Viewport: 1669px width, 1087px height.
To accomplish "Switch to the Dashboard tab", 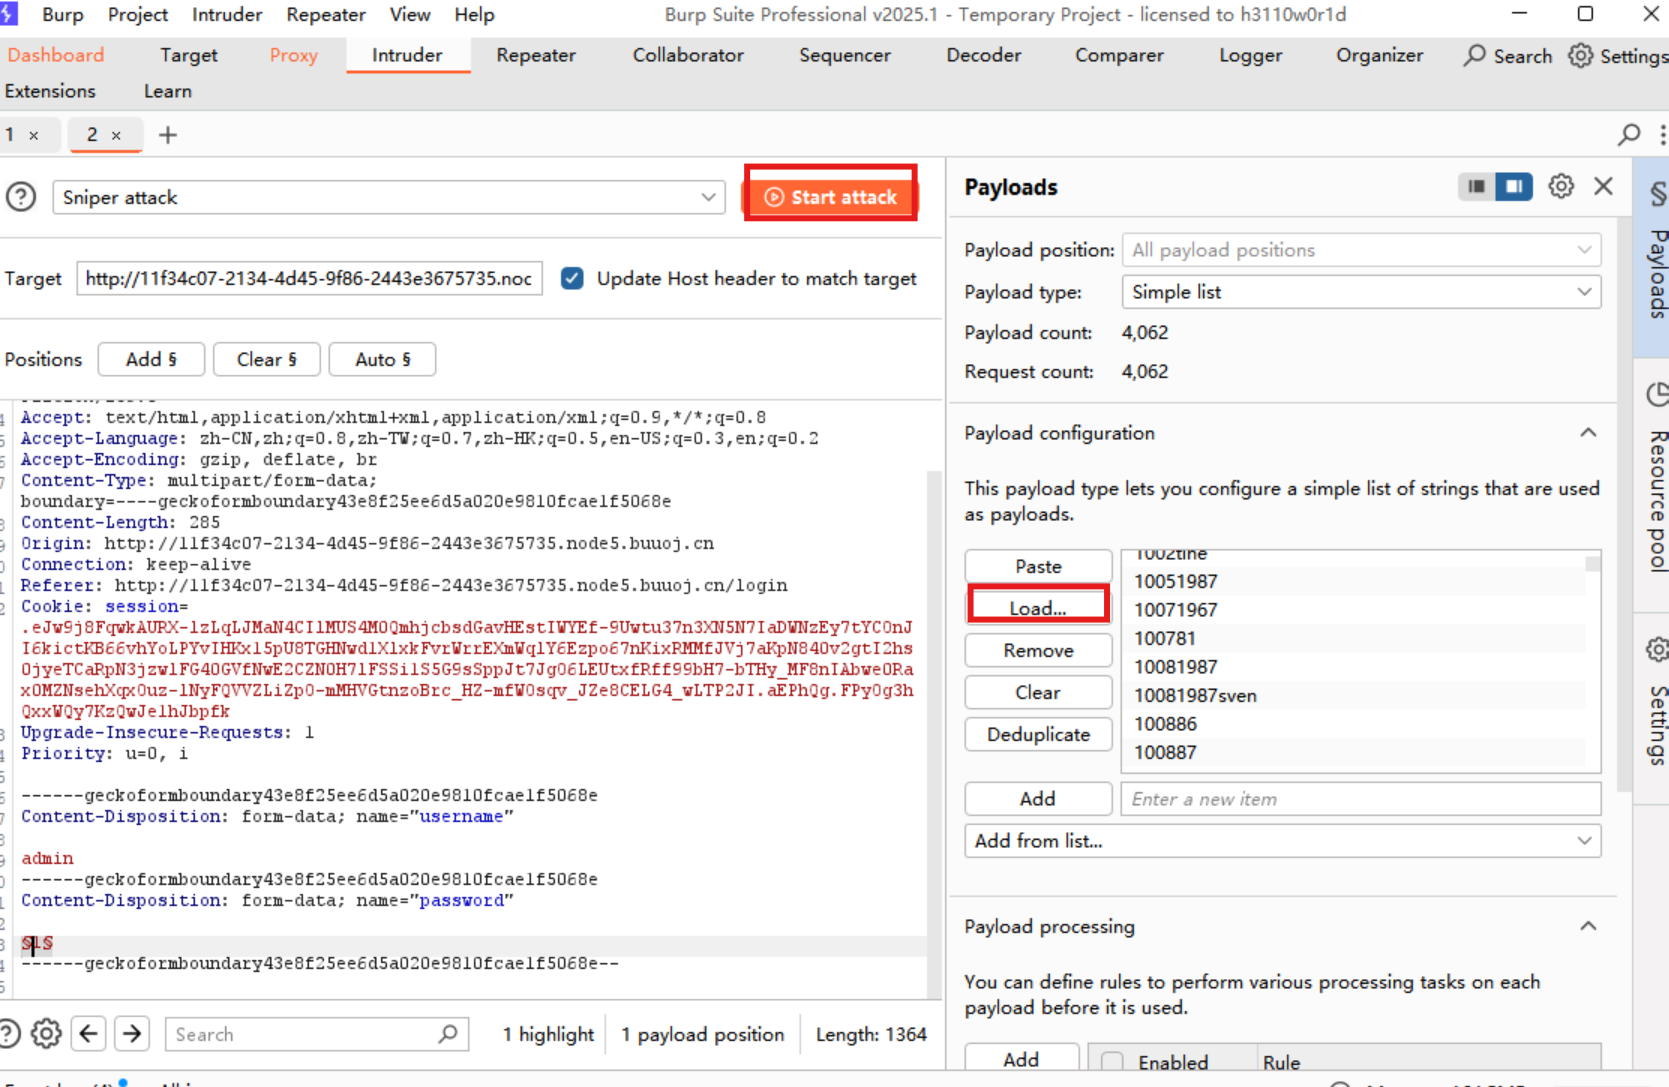I will tap(56, 55).
